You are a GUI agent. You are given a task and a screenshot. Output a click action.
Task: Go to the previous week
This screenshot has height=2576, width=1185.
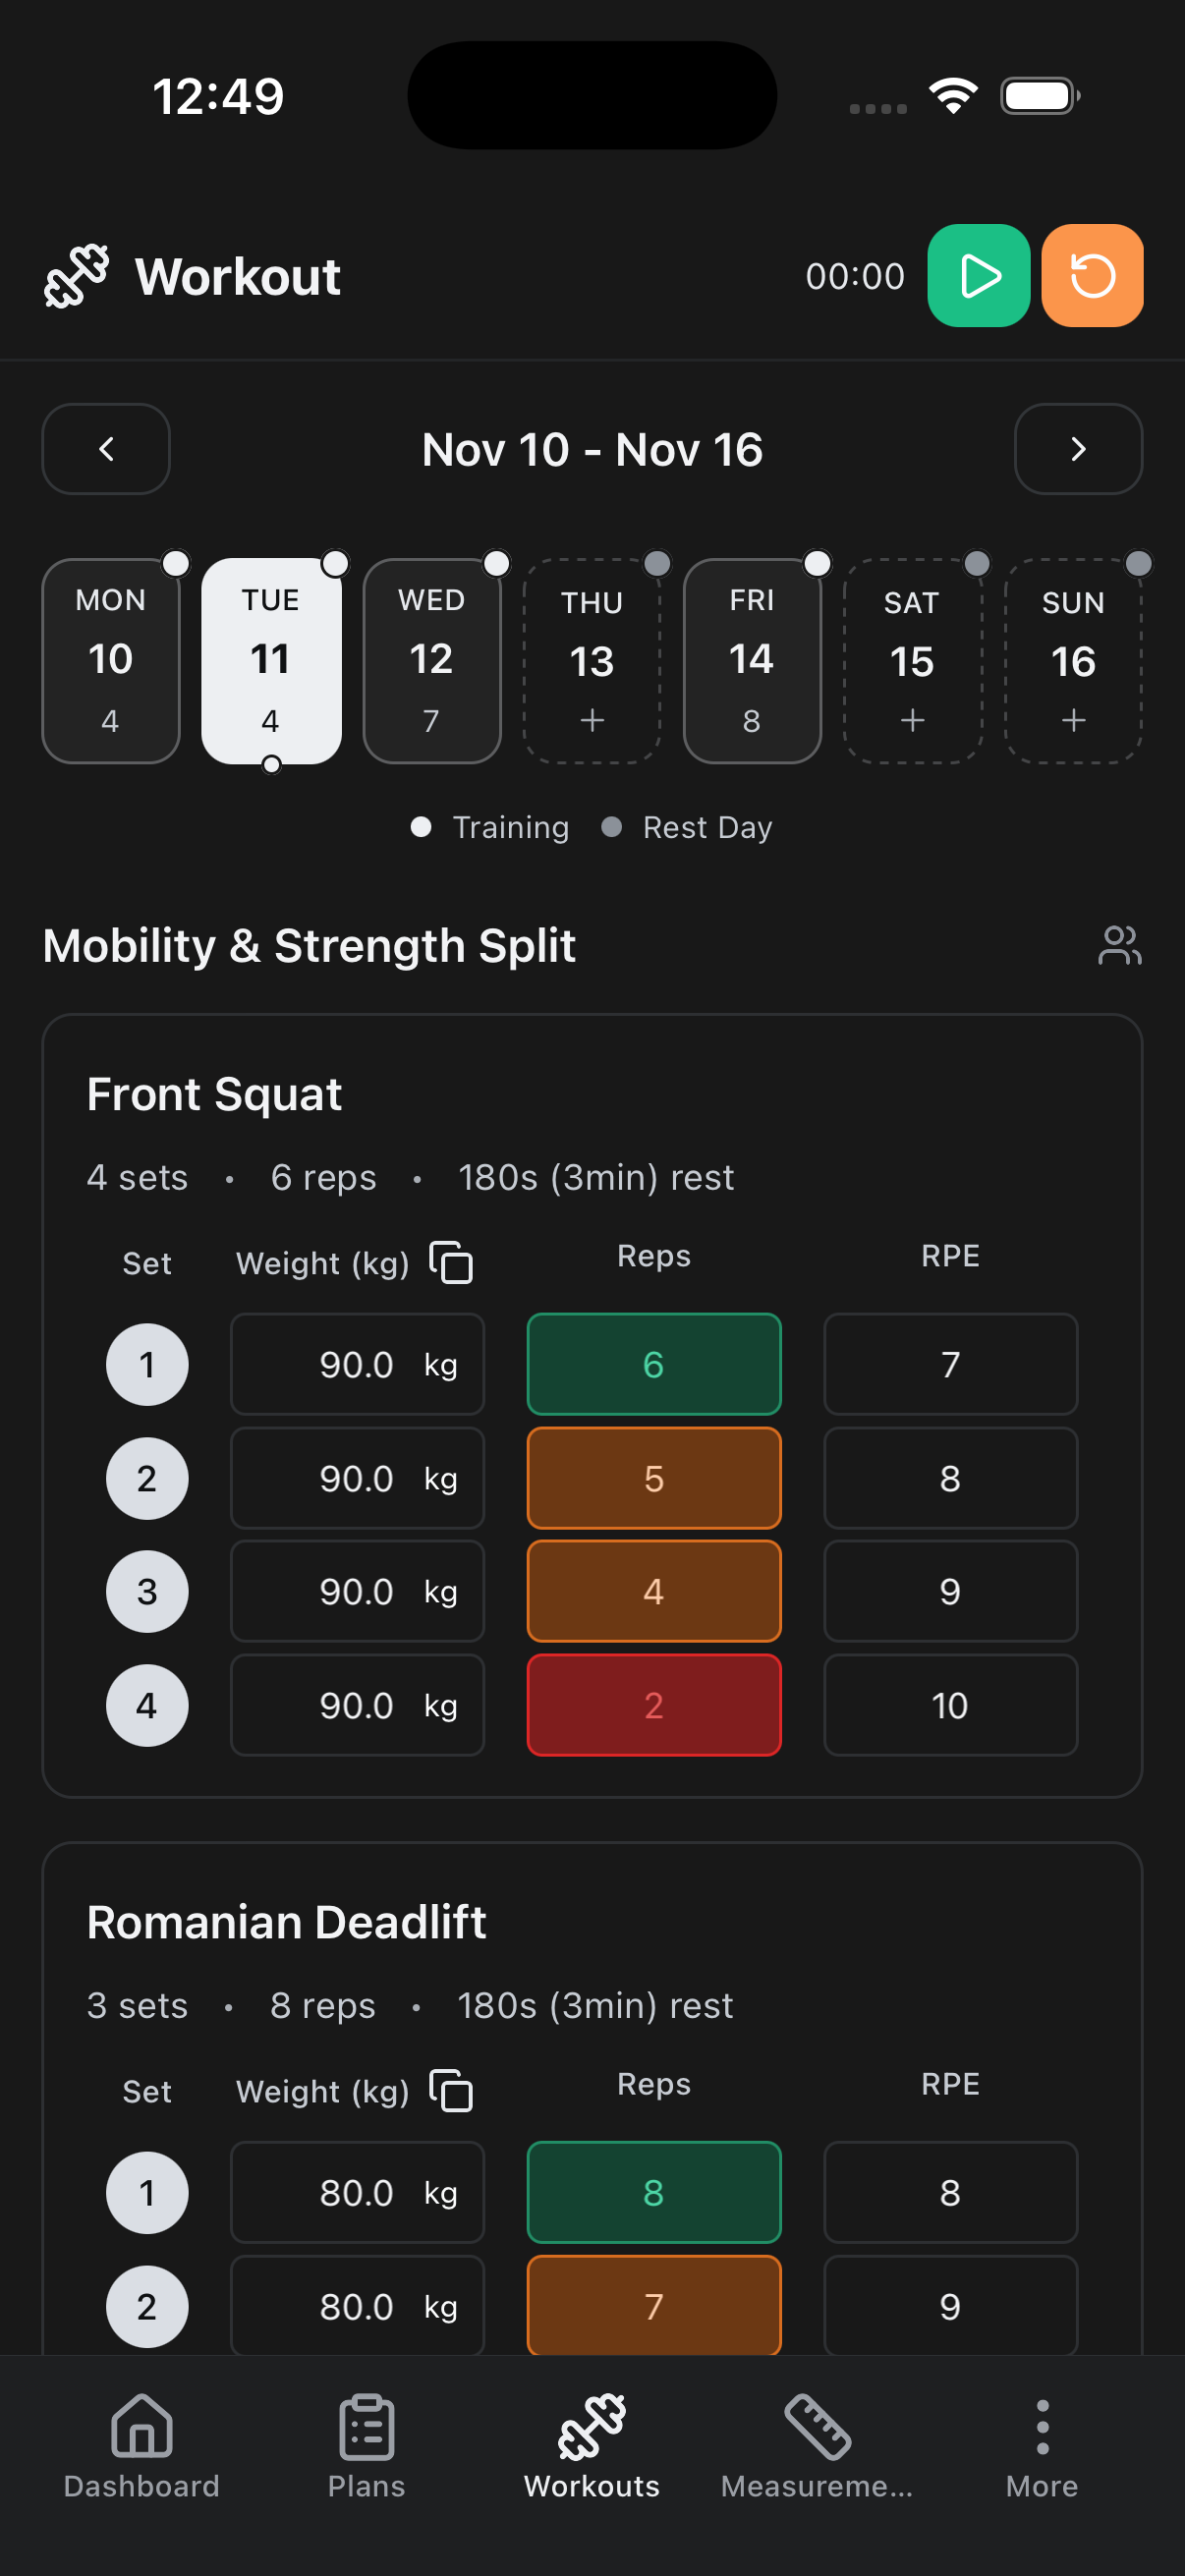(x=106, y=449)
